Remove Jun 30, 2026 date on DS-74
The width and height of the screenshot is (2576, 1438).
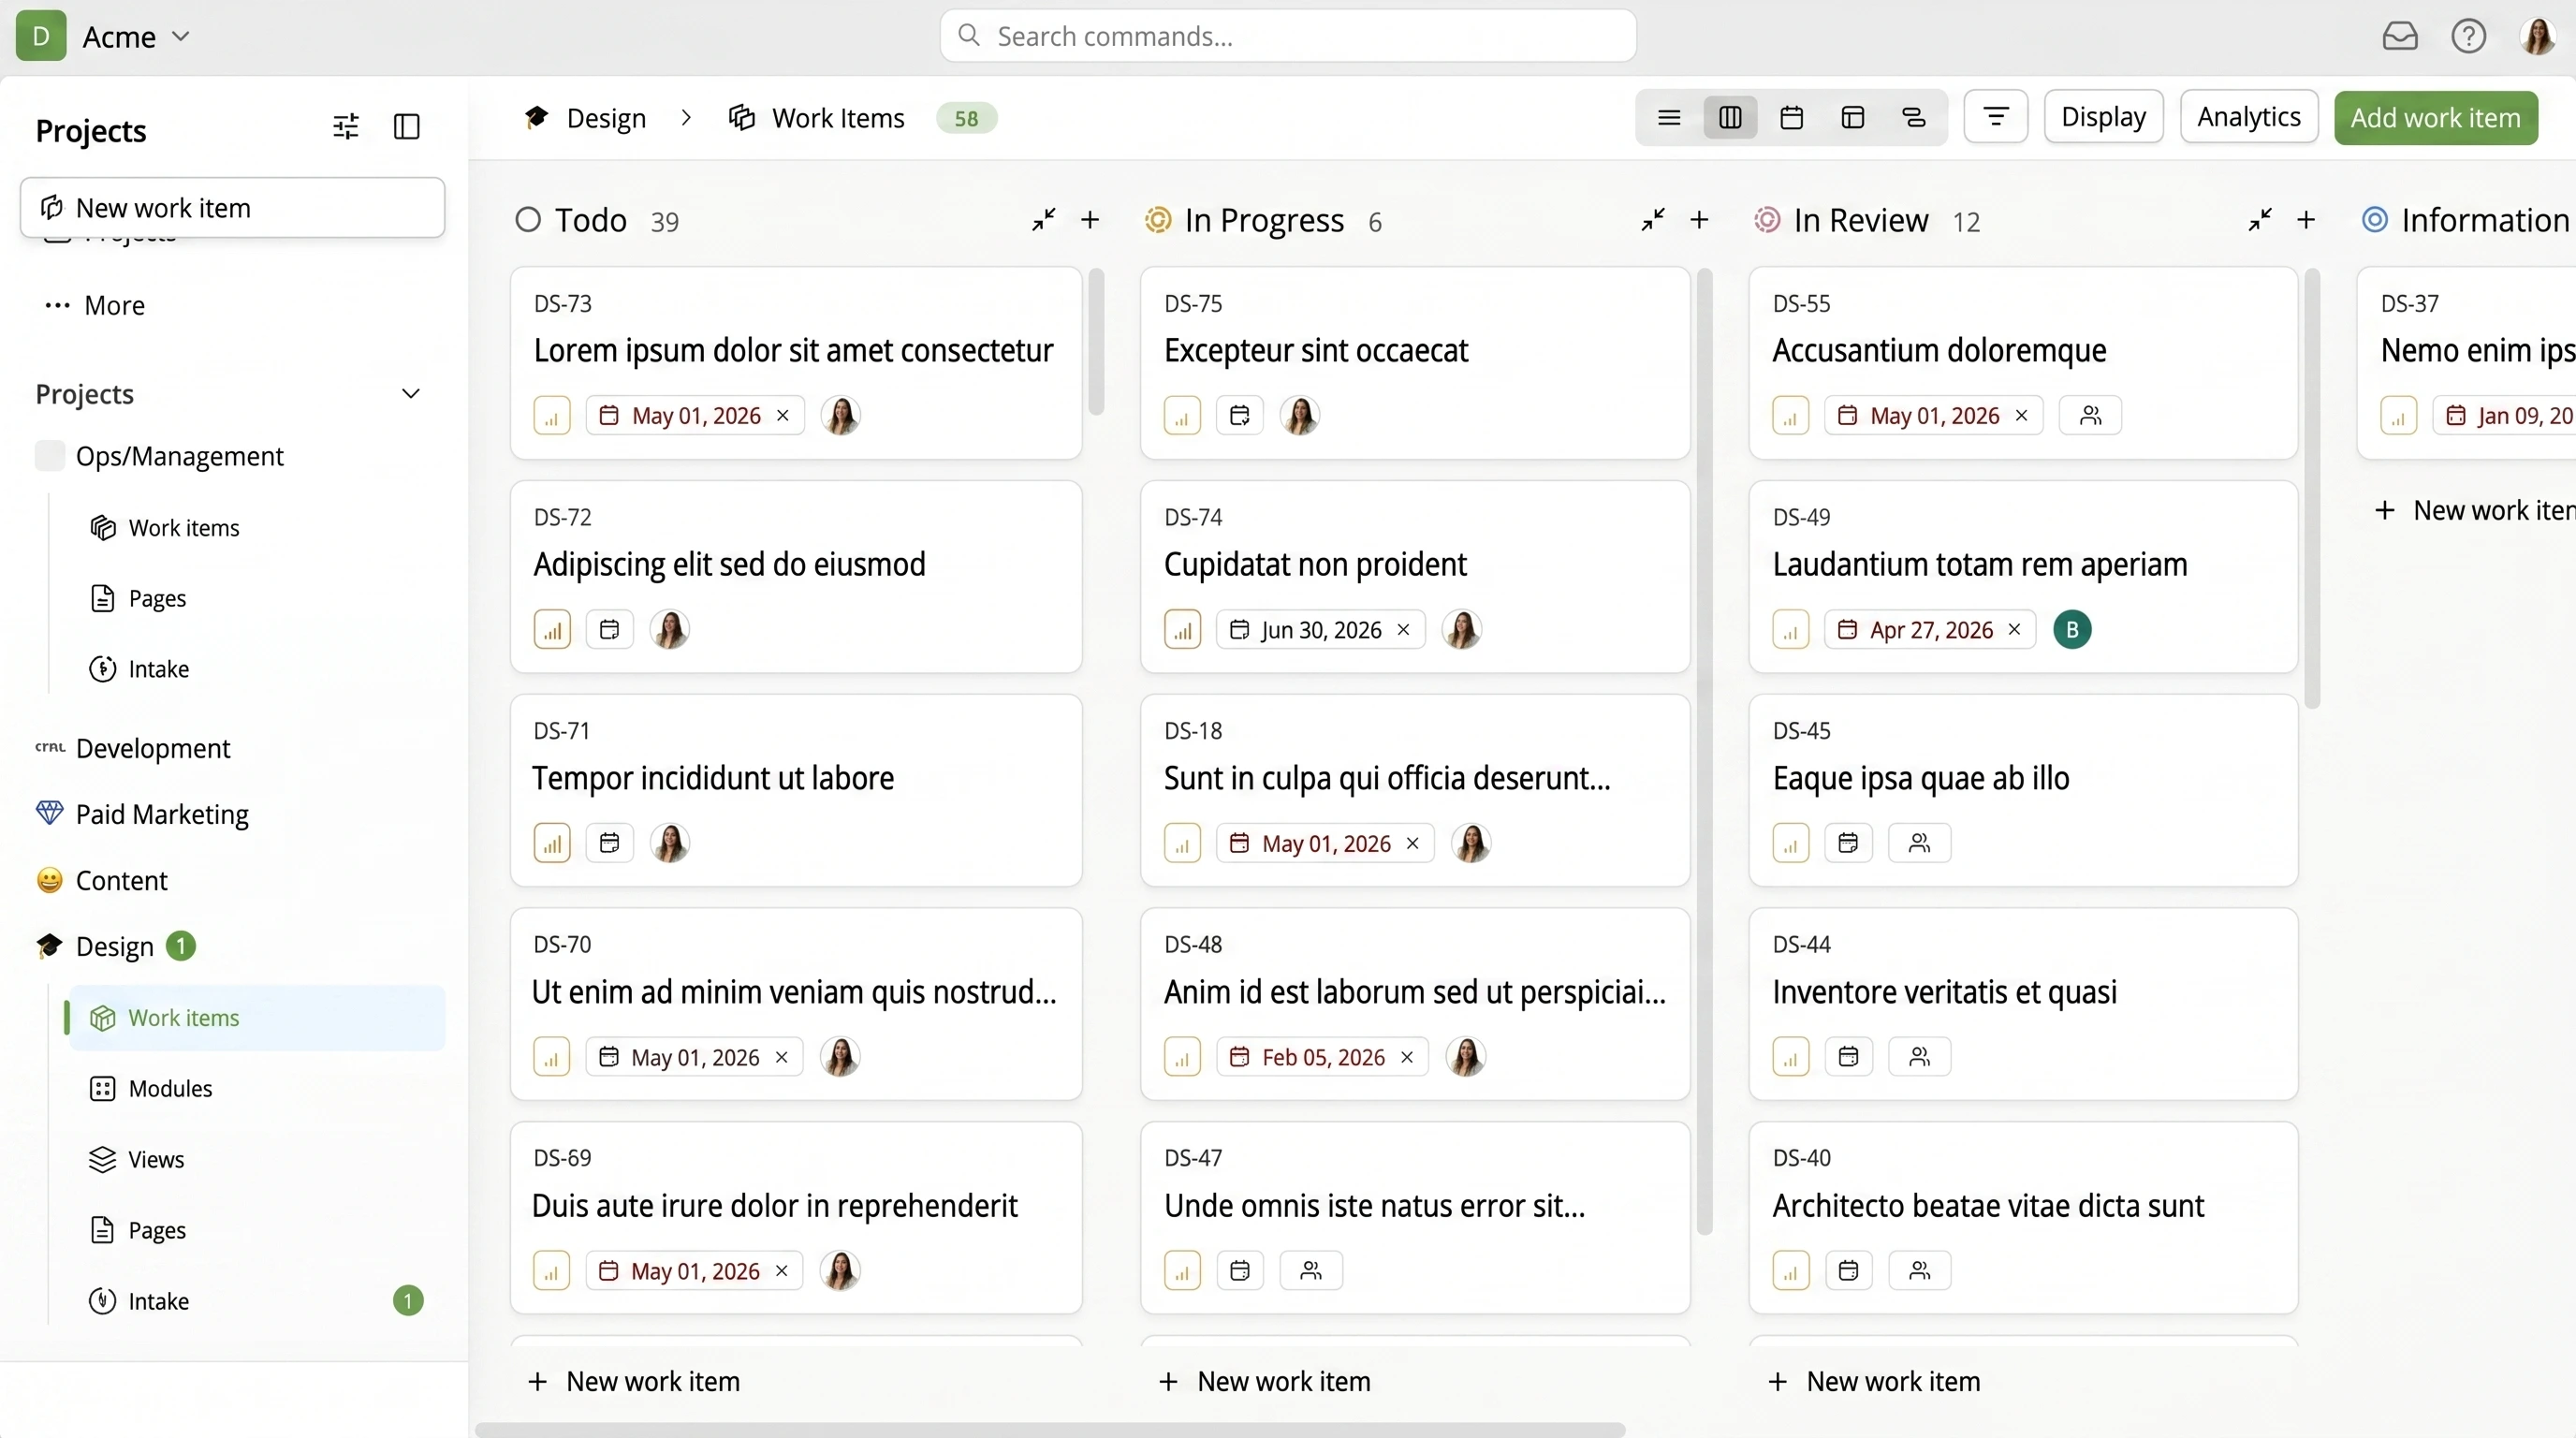point(1404,630)
